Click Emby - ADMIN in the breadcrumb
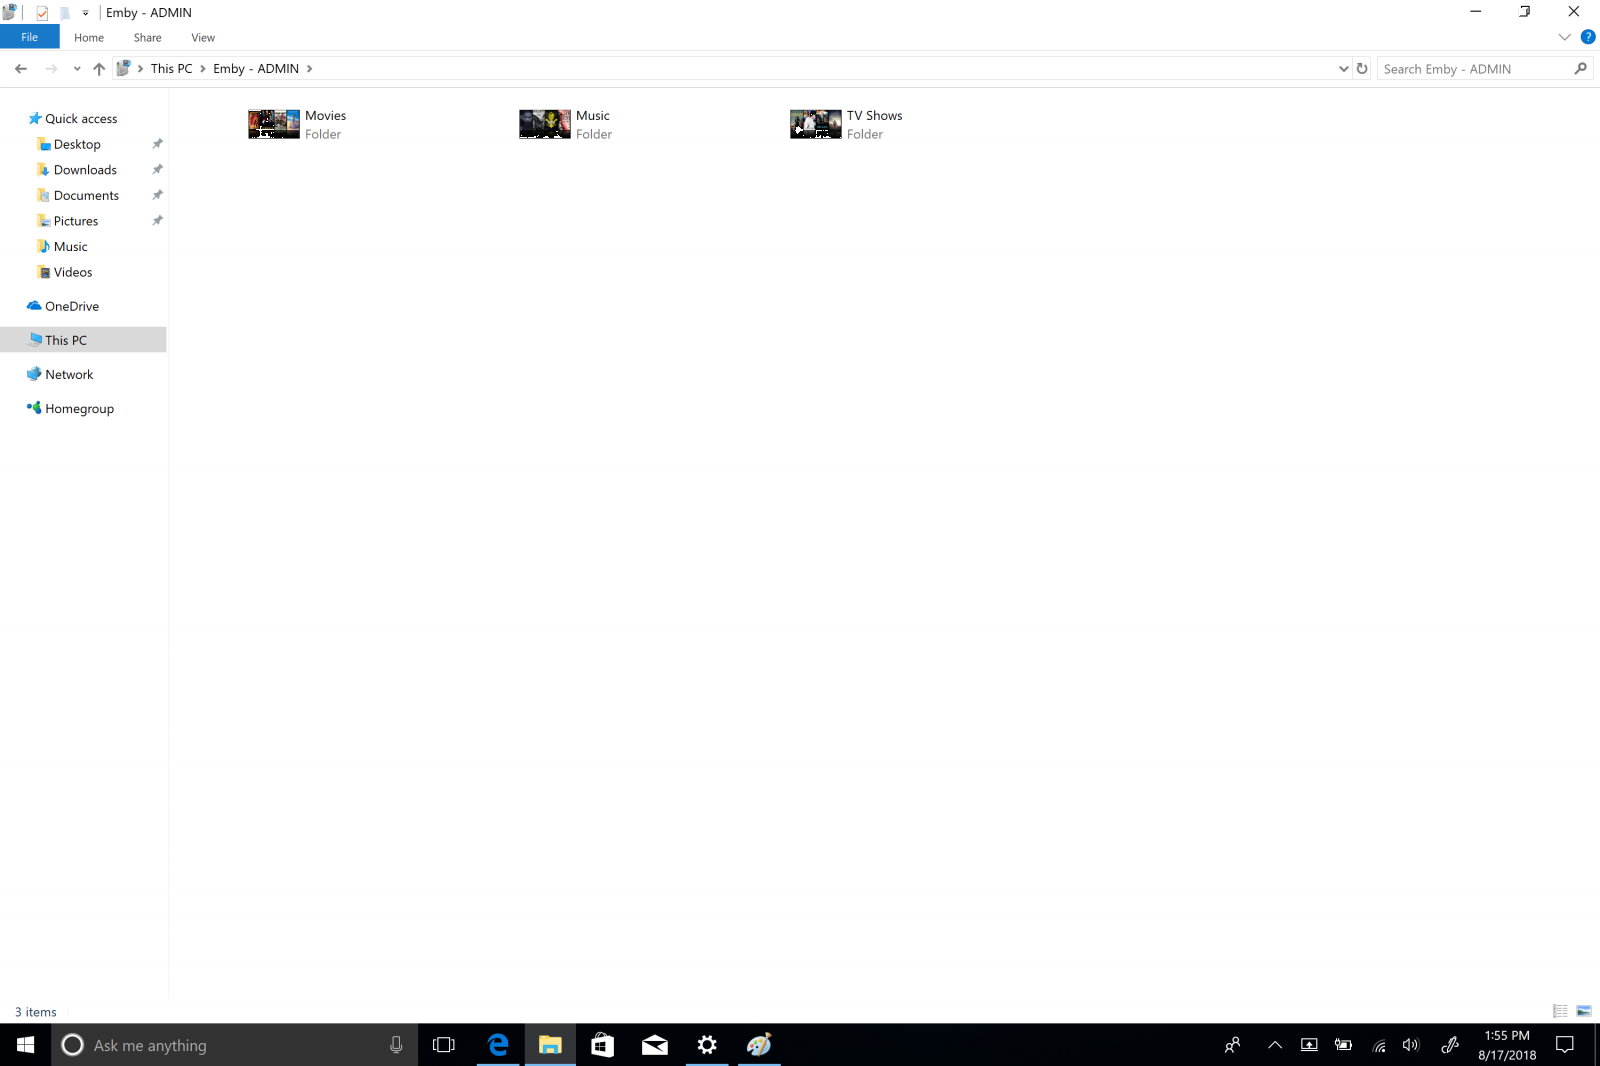Viewport: 1600px width, 1066px height. 256,69
